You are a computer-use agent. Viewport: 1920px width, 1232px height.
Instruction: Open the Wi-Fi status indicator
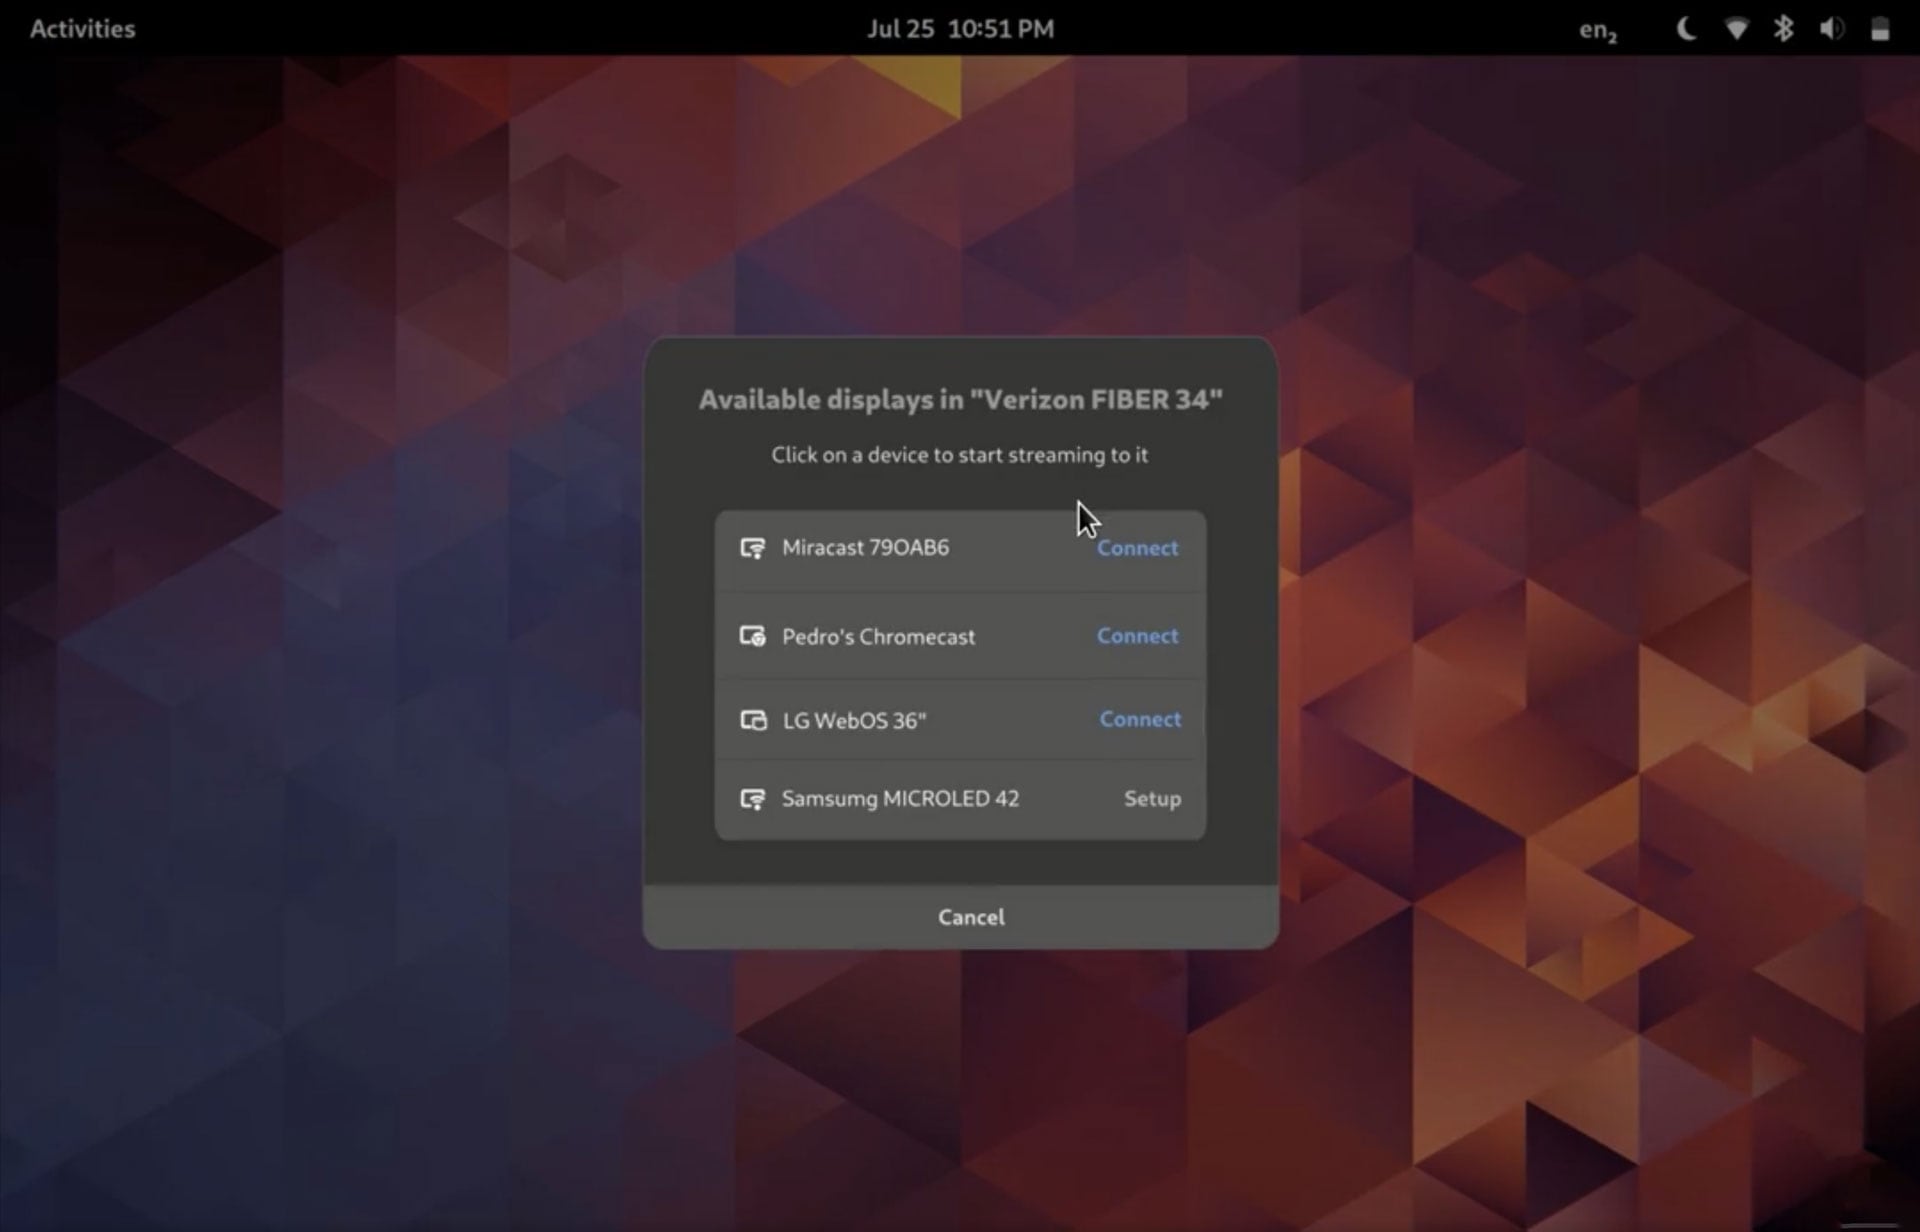pyautogui.click(x=1736, y=29)
